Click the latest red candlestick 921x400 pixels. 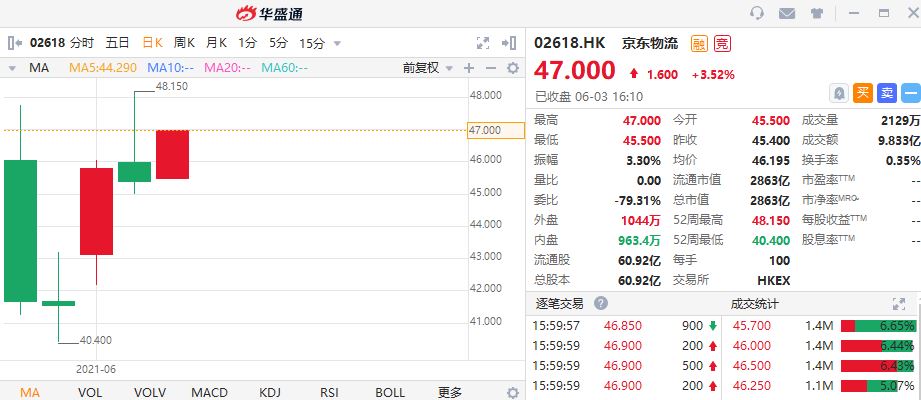172,154
